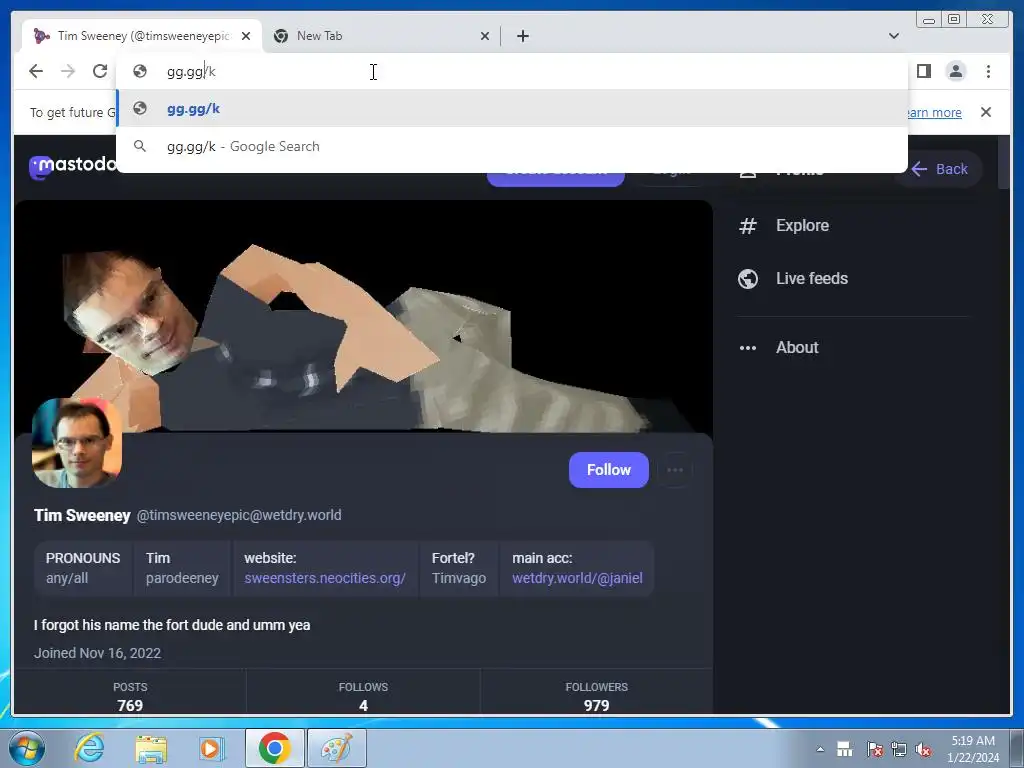The height and width of the screenshot is (768, 1024).
Task: Open Windows Media Player from taskbar
Action: point(212,748)
